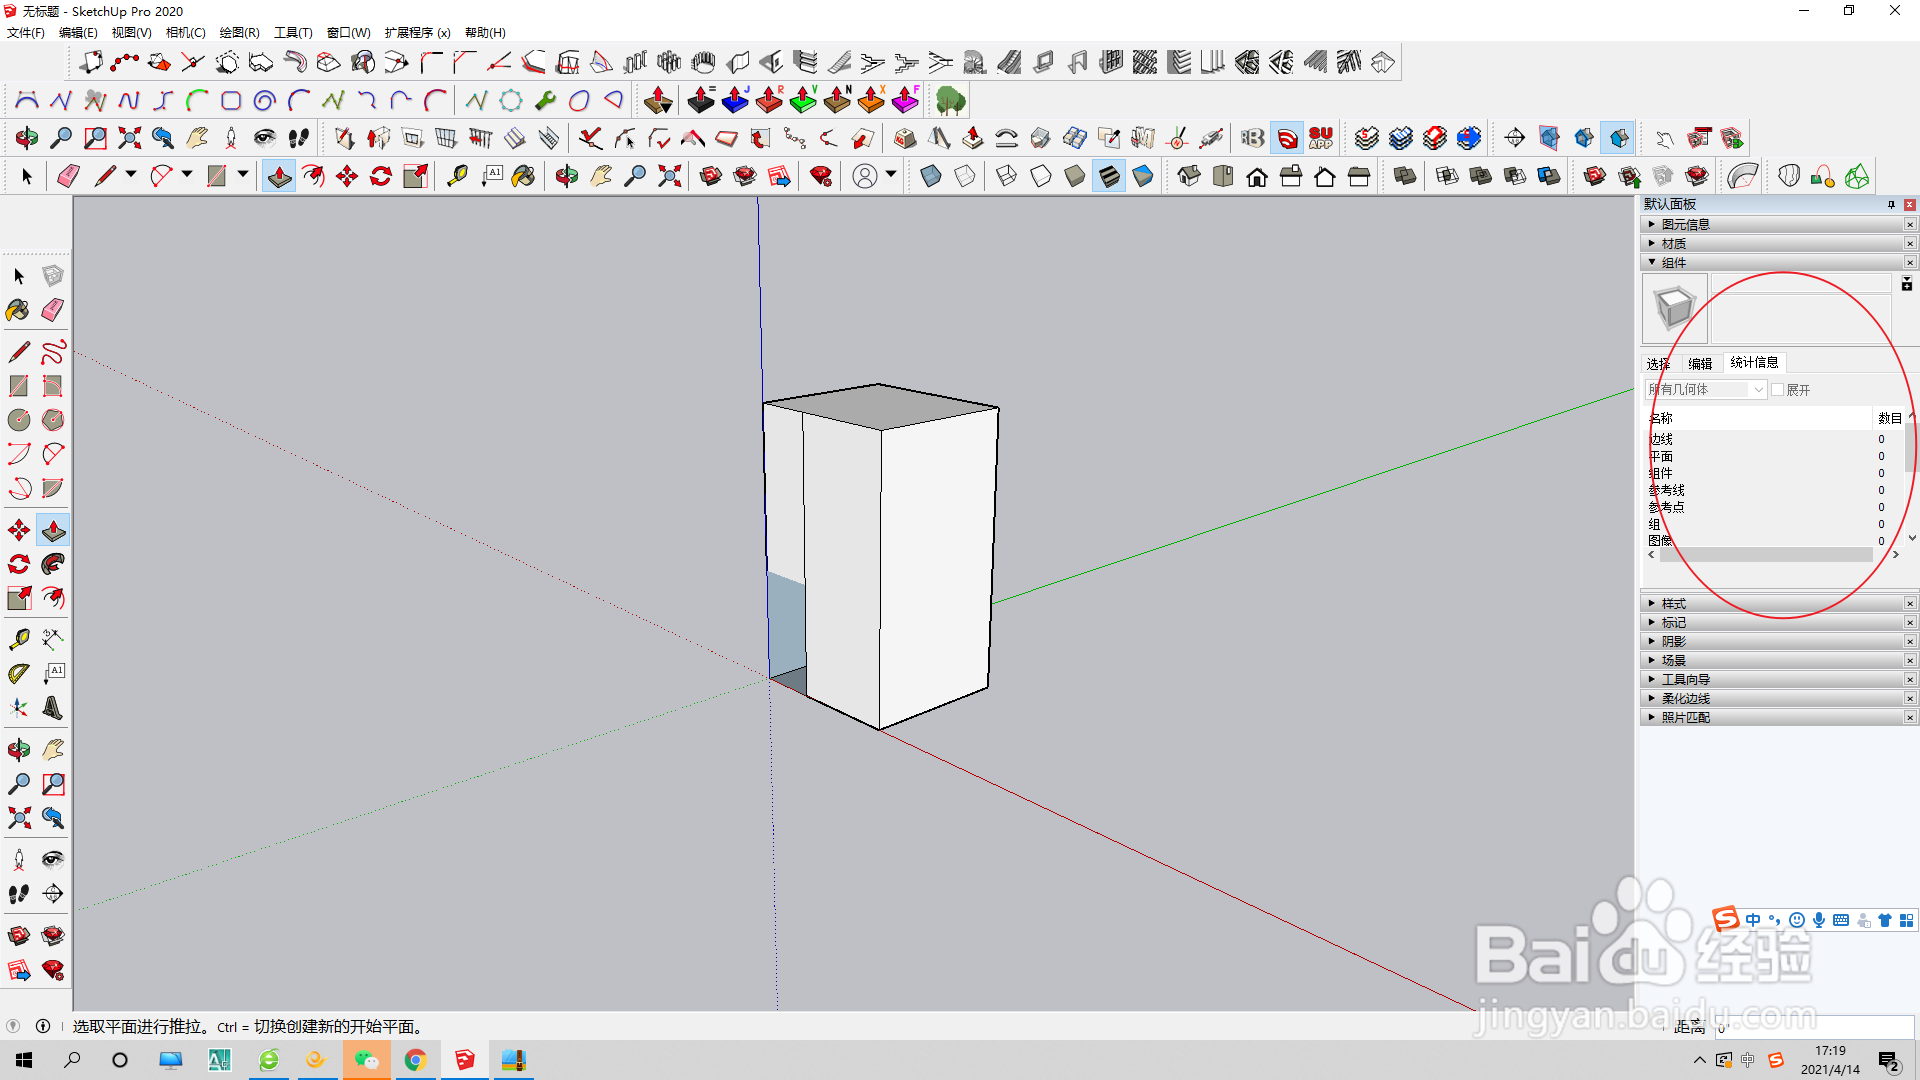
Task: Pin the 默认面板 tray
Action: coord(1890,204)
